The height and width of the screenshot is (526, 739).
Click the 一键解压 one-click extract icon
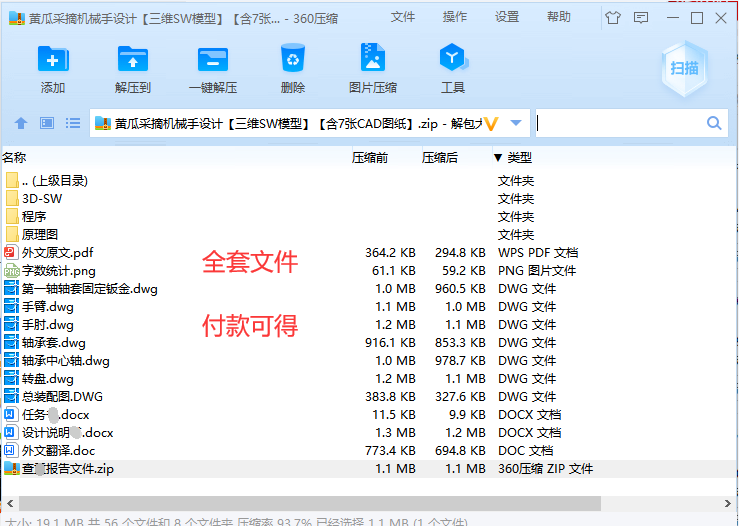[x=213, y=59]
